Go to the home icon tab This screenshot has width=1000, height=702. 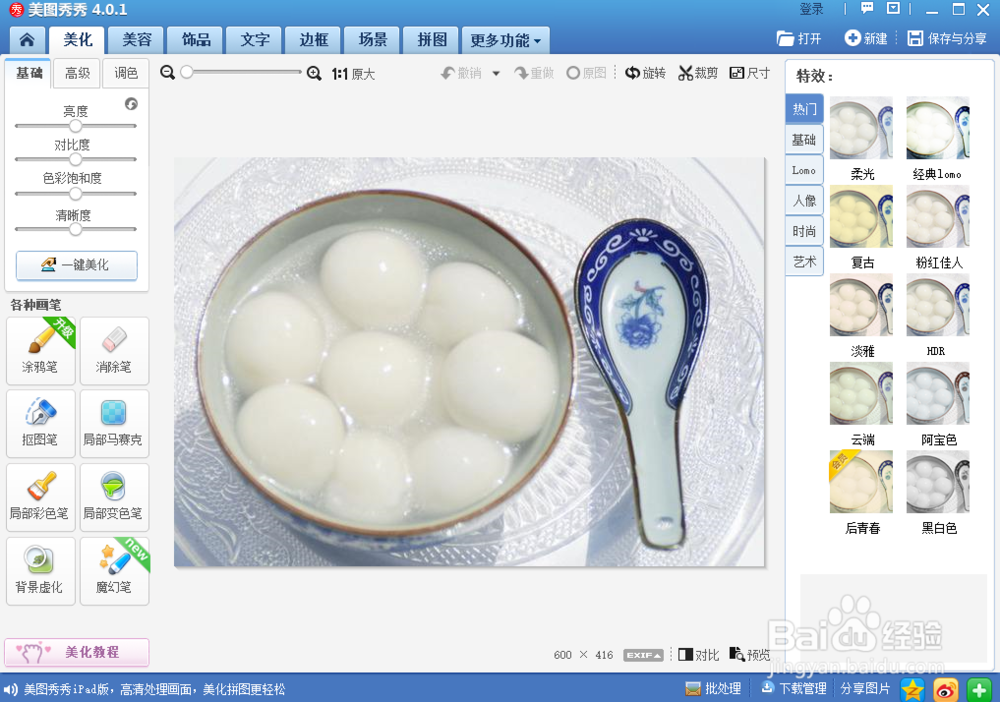point(27,40)
